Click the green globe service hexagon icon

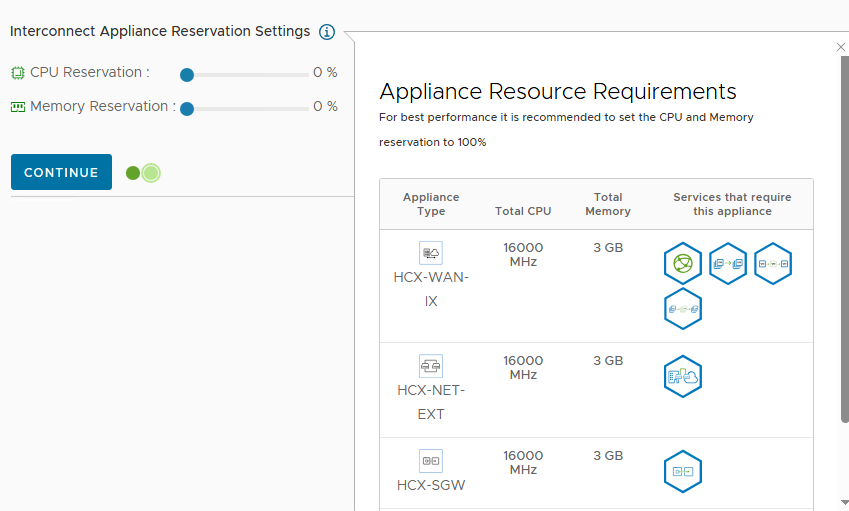point(683,264)
